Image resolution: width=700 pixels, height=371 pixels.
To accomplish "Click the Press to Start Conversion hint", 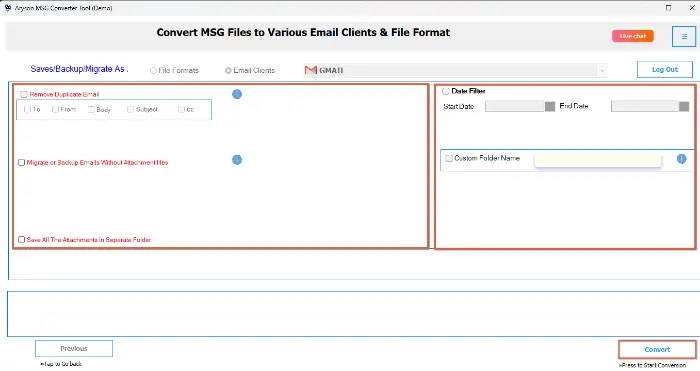I will [652, 365].
